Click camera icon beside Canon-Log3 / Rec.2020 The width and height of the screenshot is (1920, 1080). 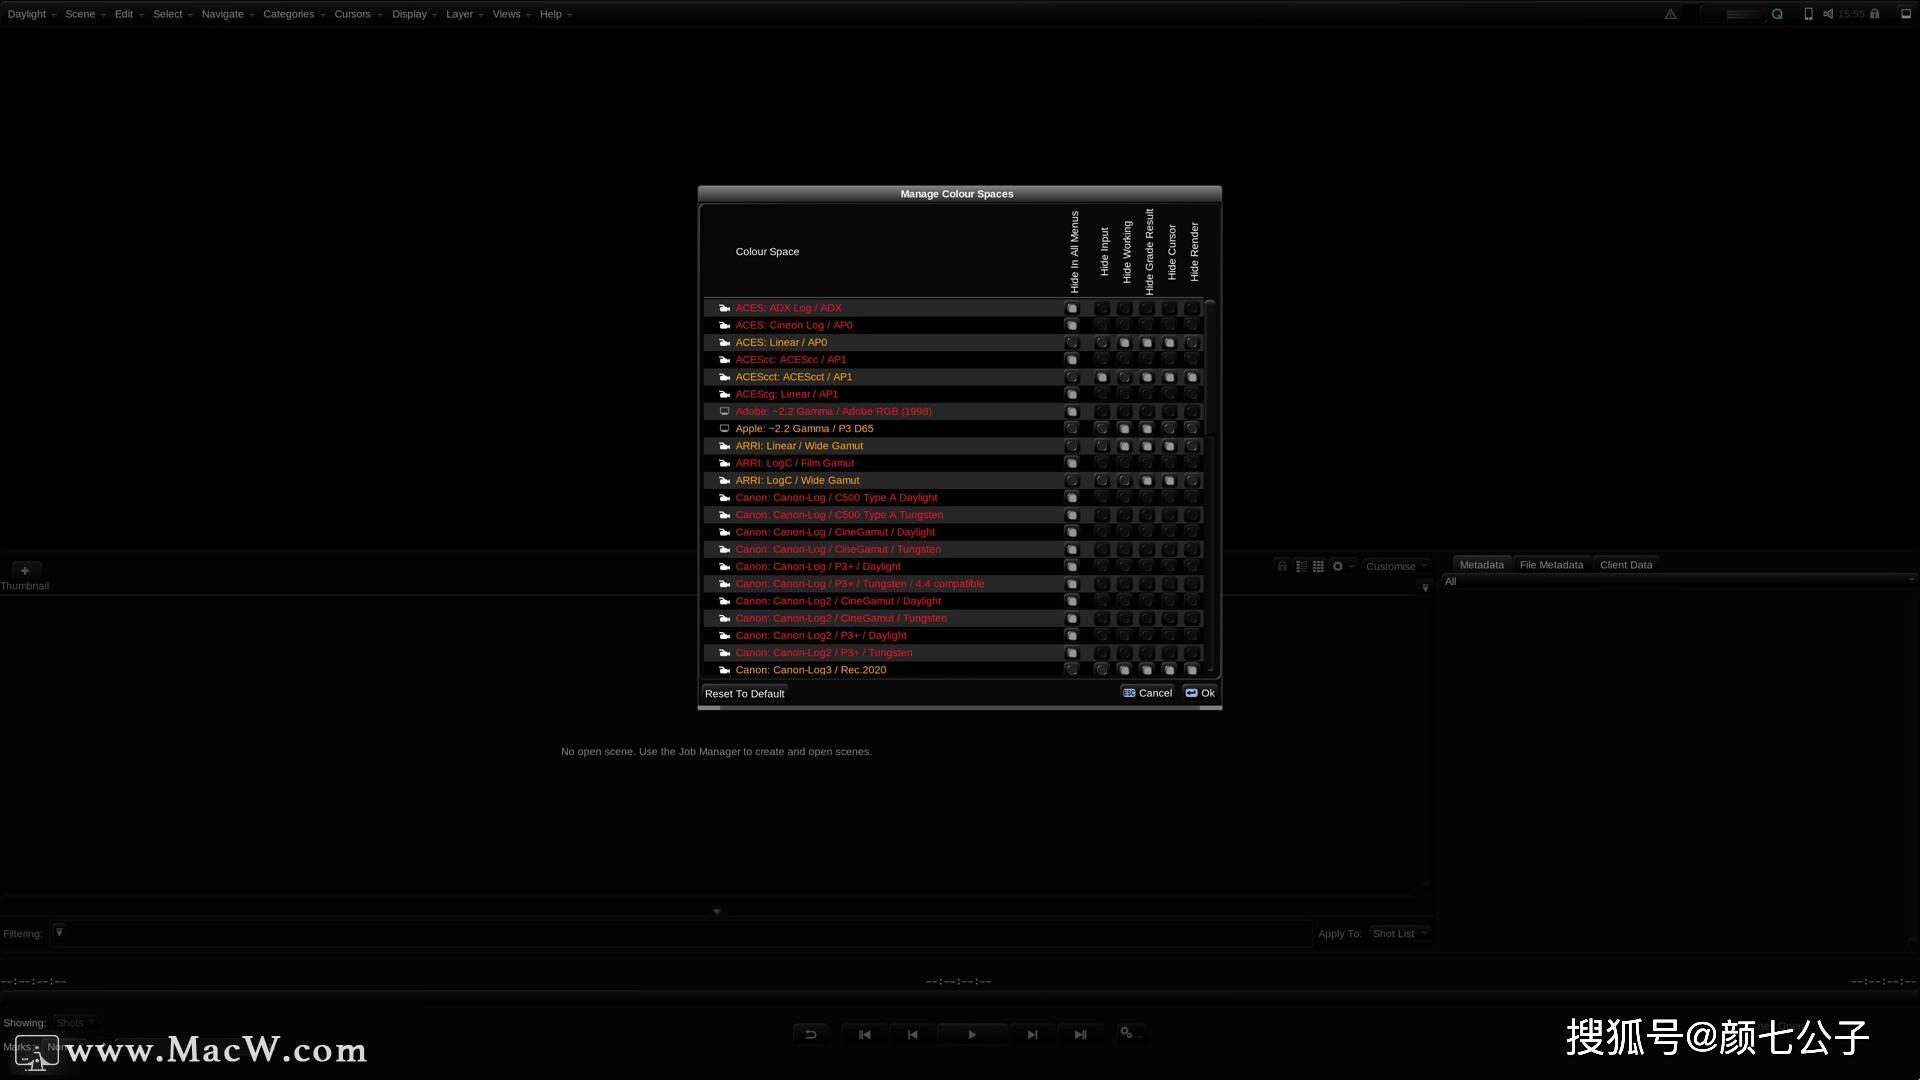pos(725,670)
